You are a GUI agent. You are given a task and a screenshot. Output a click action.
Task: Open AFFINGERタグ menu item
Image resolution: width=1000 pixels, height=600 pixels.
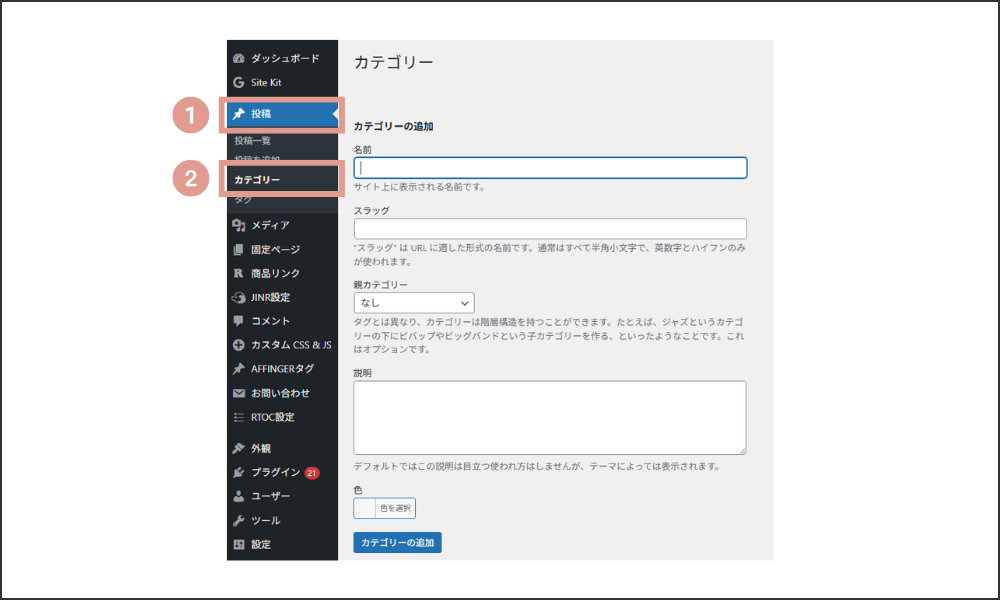tap(283, 369)
